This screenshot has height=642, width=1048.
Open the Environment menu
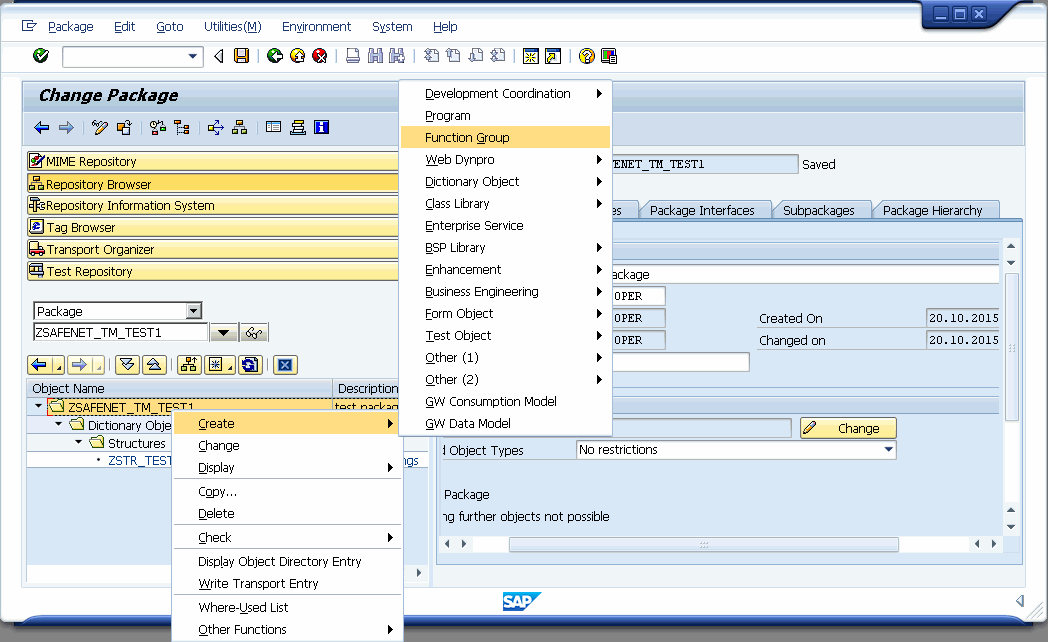pos(316,27)
